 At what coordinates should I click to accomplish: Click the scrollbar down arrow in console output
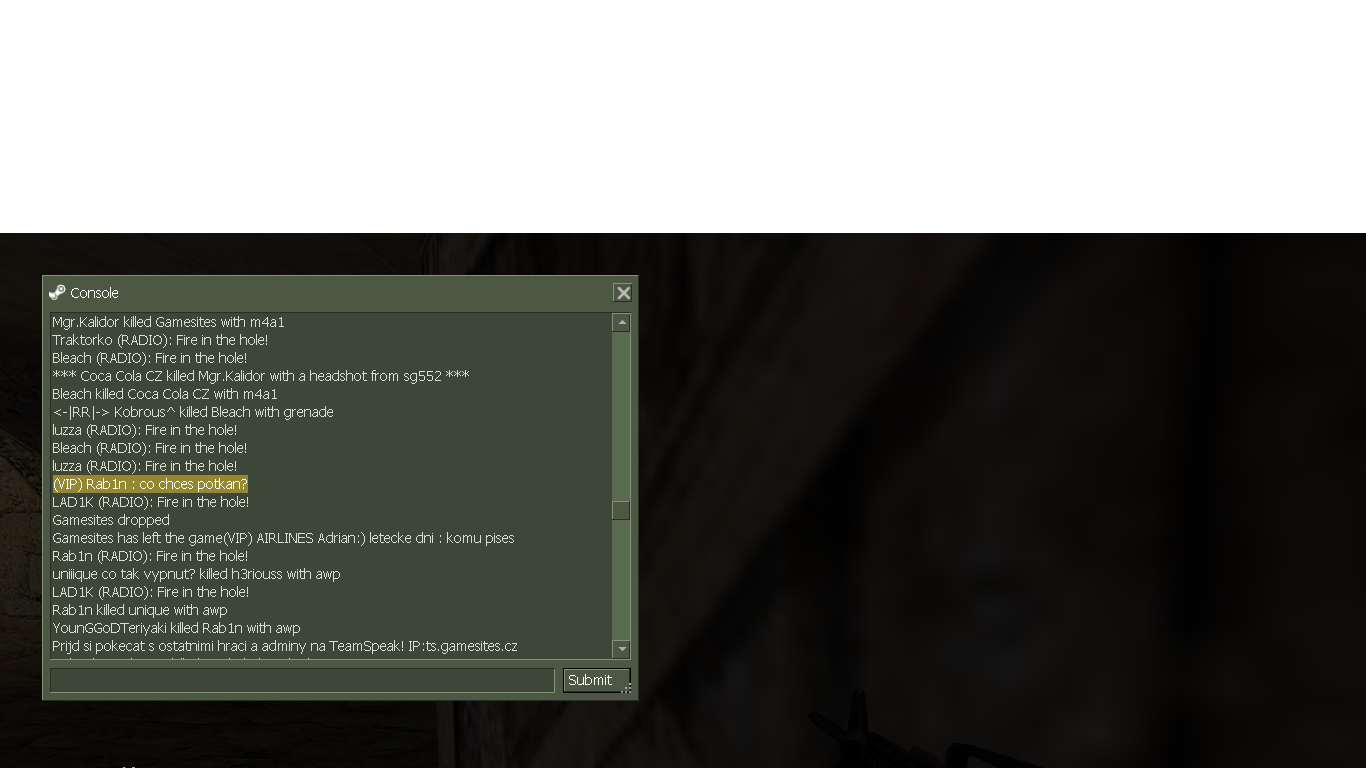621,649
